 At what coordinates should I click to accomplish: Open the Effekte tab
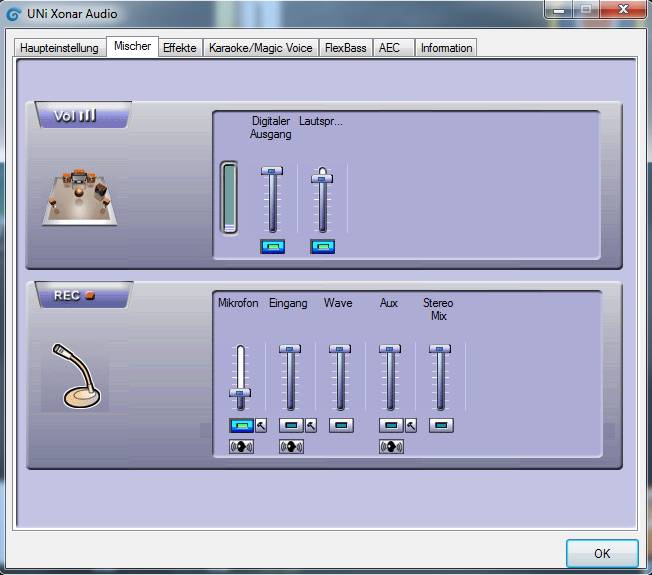click(180, 48)
